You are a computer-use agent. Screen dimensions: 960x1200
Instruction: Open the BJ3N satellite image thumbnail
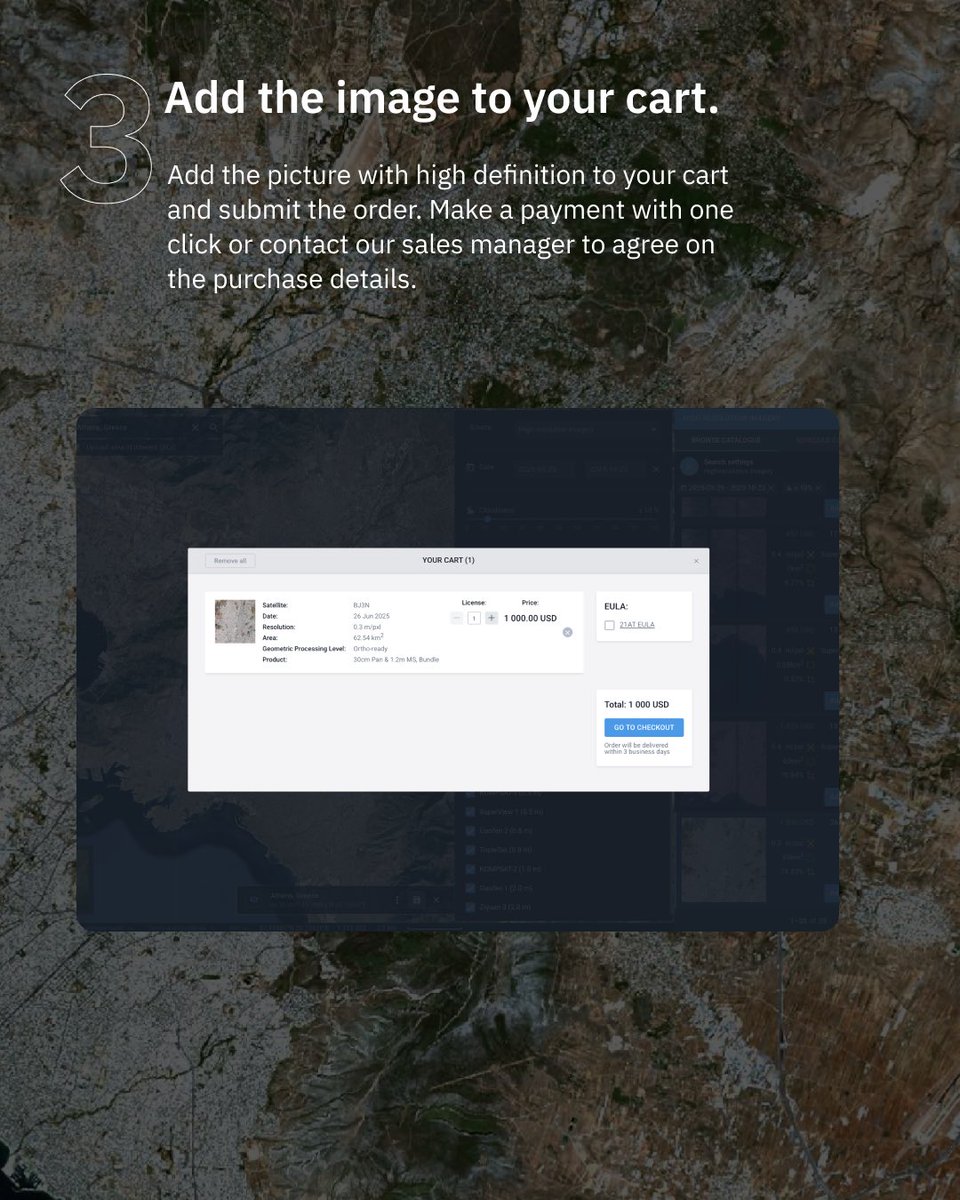pos(235,621)
